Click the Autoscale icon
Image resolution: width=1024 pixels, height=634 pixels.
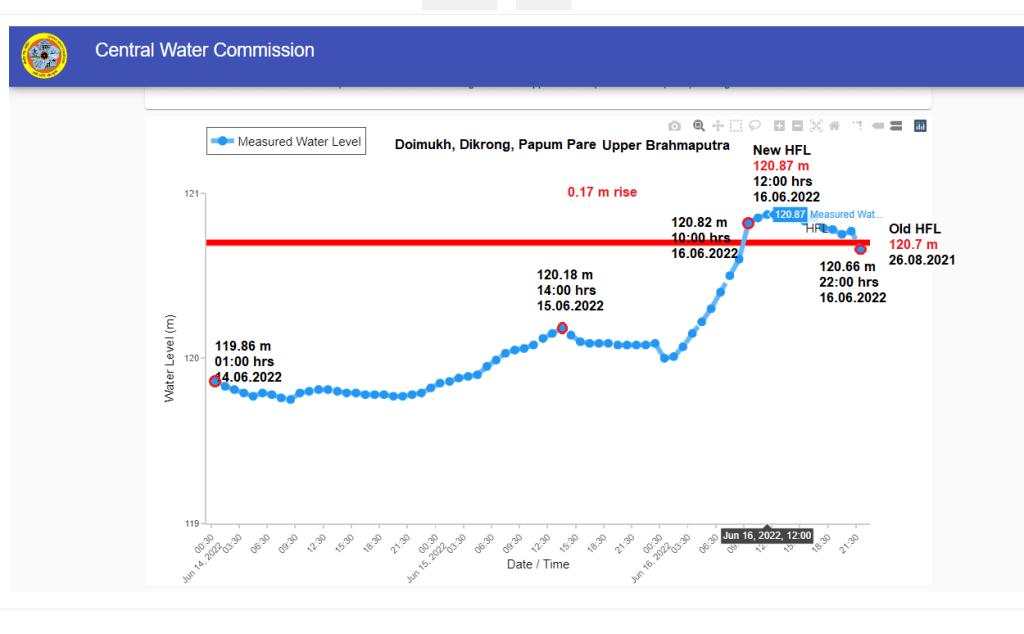[x=816, y=126]
